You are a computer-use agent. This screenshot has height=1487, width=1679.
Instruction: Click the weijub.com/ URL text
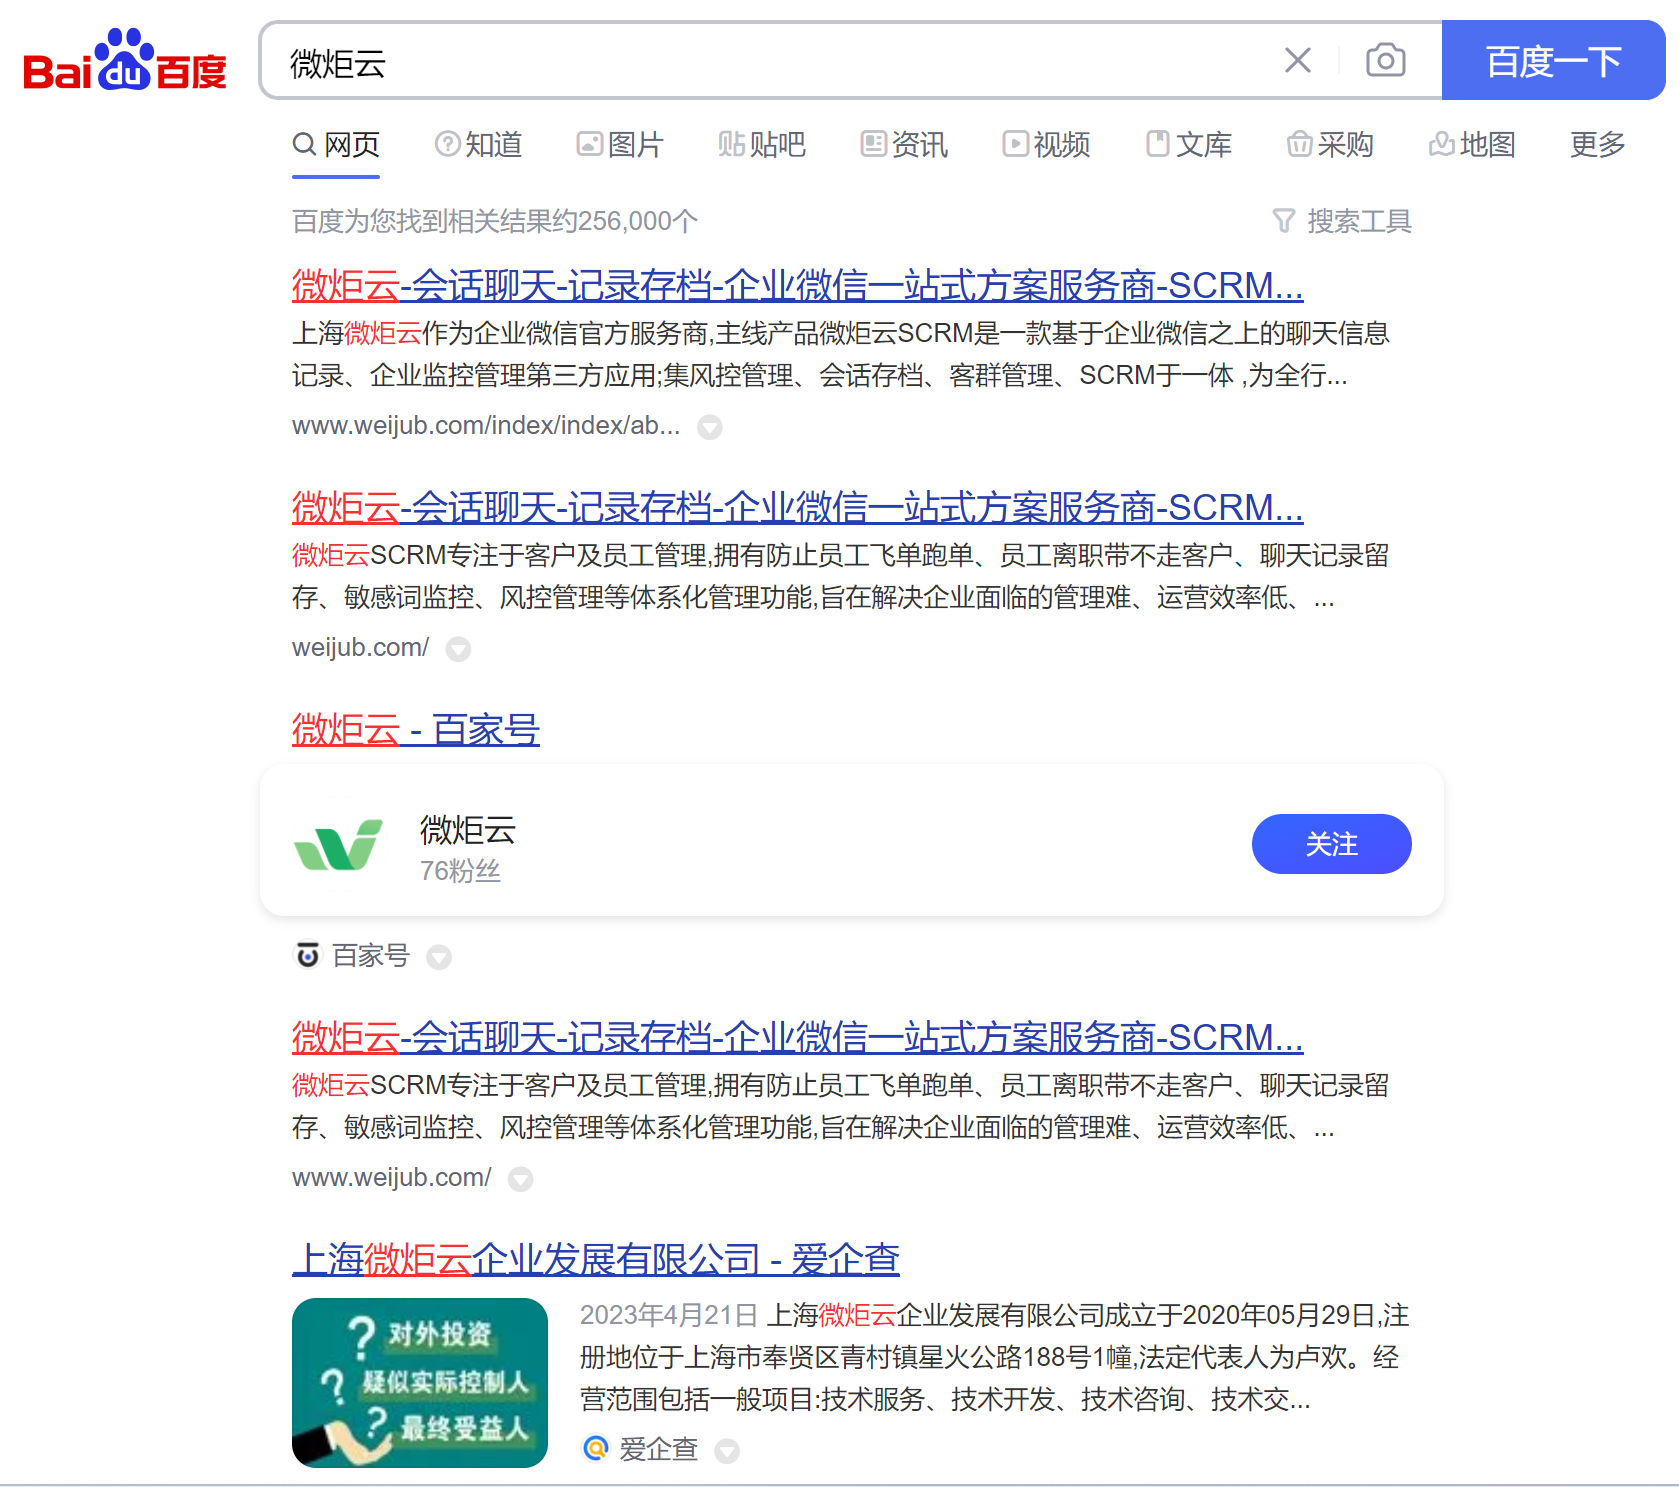click(x=360, y=648)
